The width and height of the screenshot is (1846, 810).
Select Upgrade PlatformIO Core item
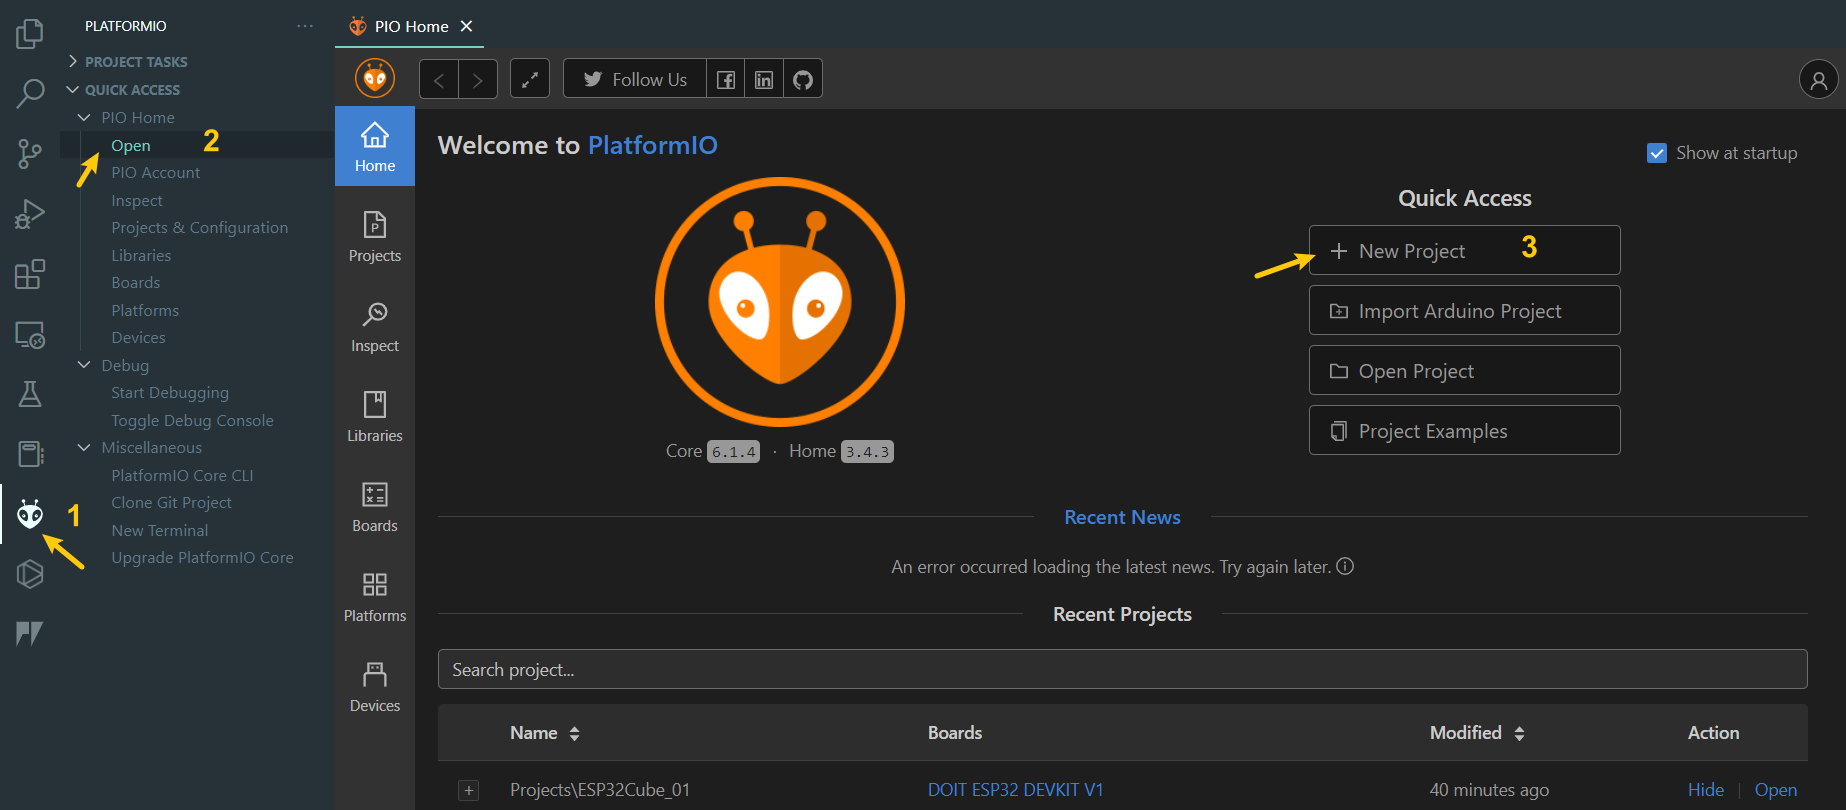[202, 557]
